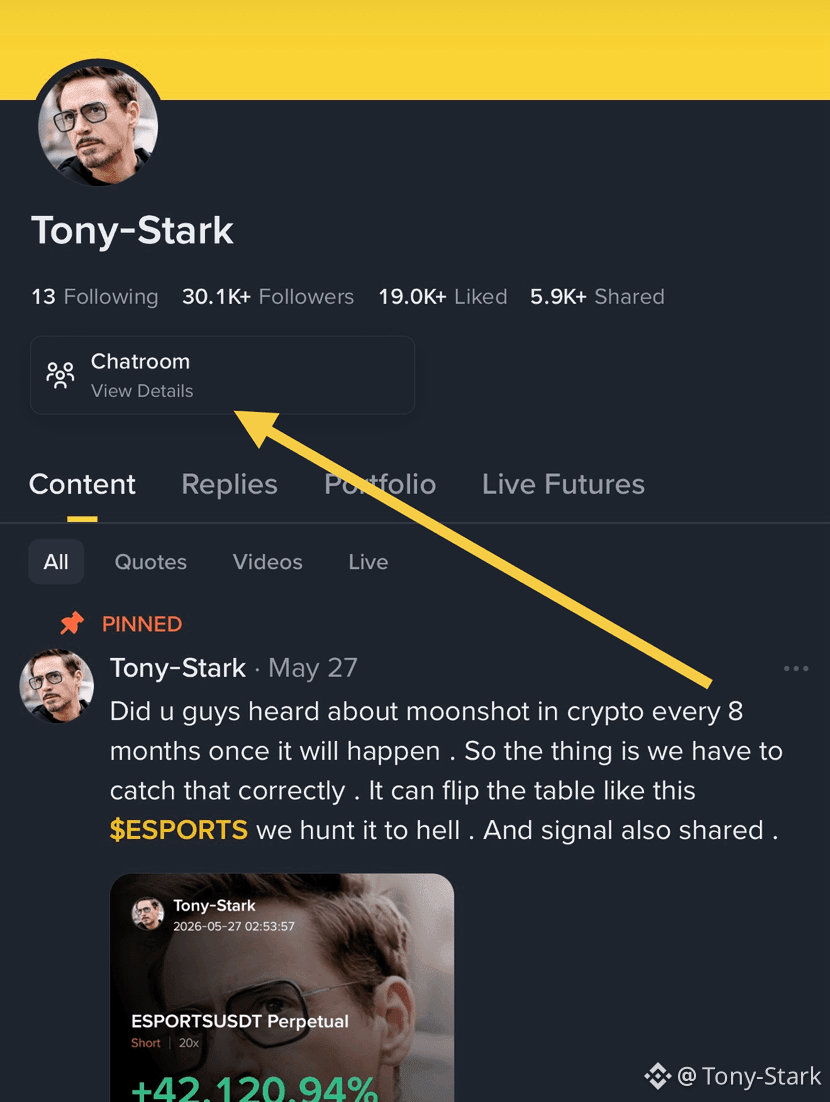The width and height of the screenshot is (830, 1102).
Task: Filter posts by Live
Action: (368, 562)
